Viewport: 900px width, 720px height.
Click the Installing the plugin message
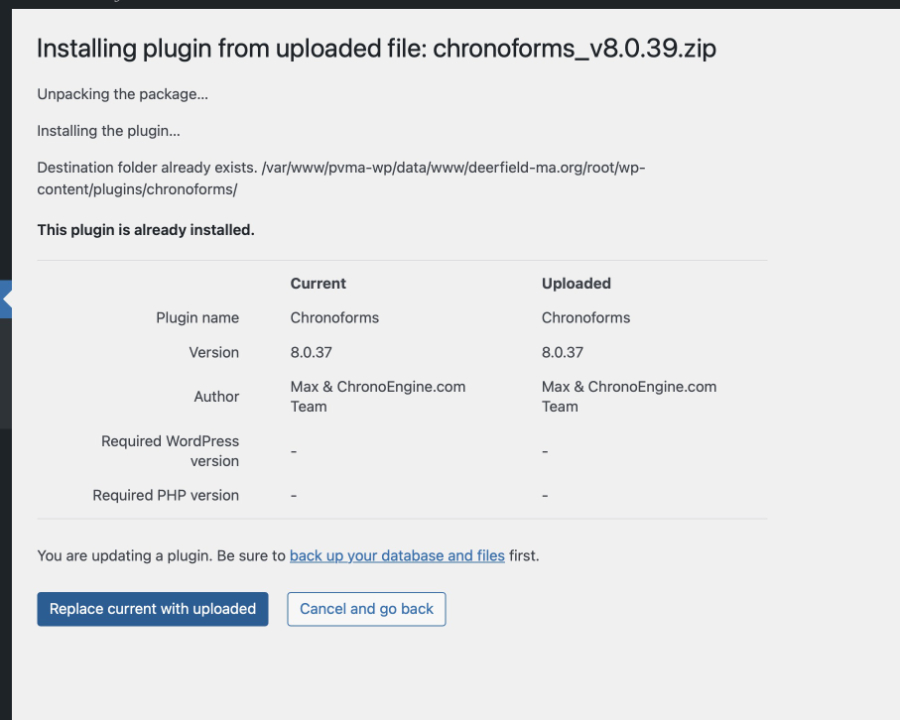tap(109, 131)
